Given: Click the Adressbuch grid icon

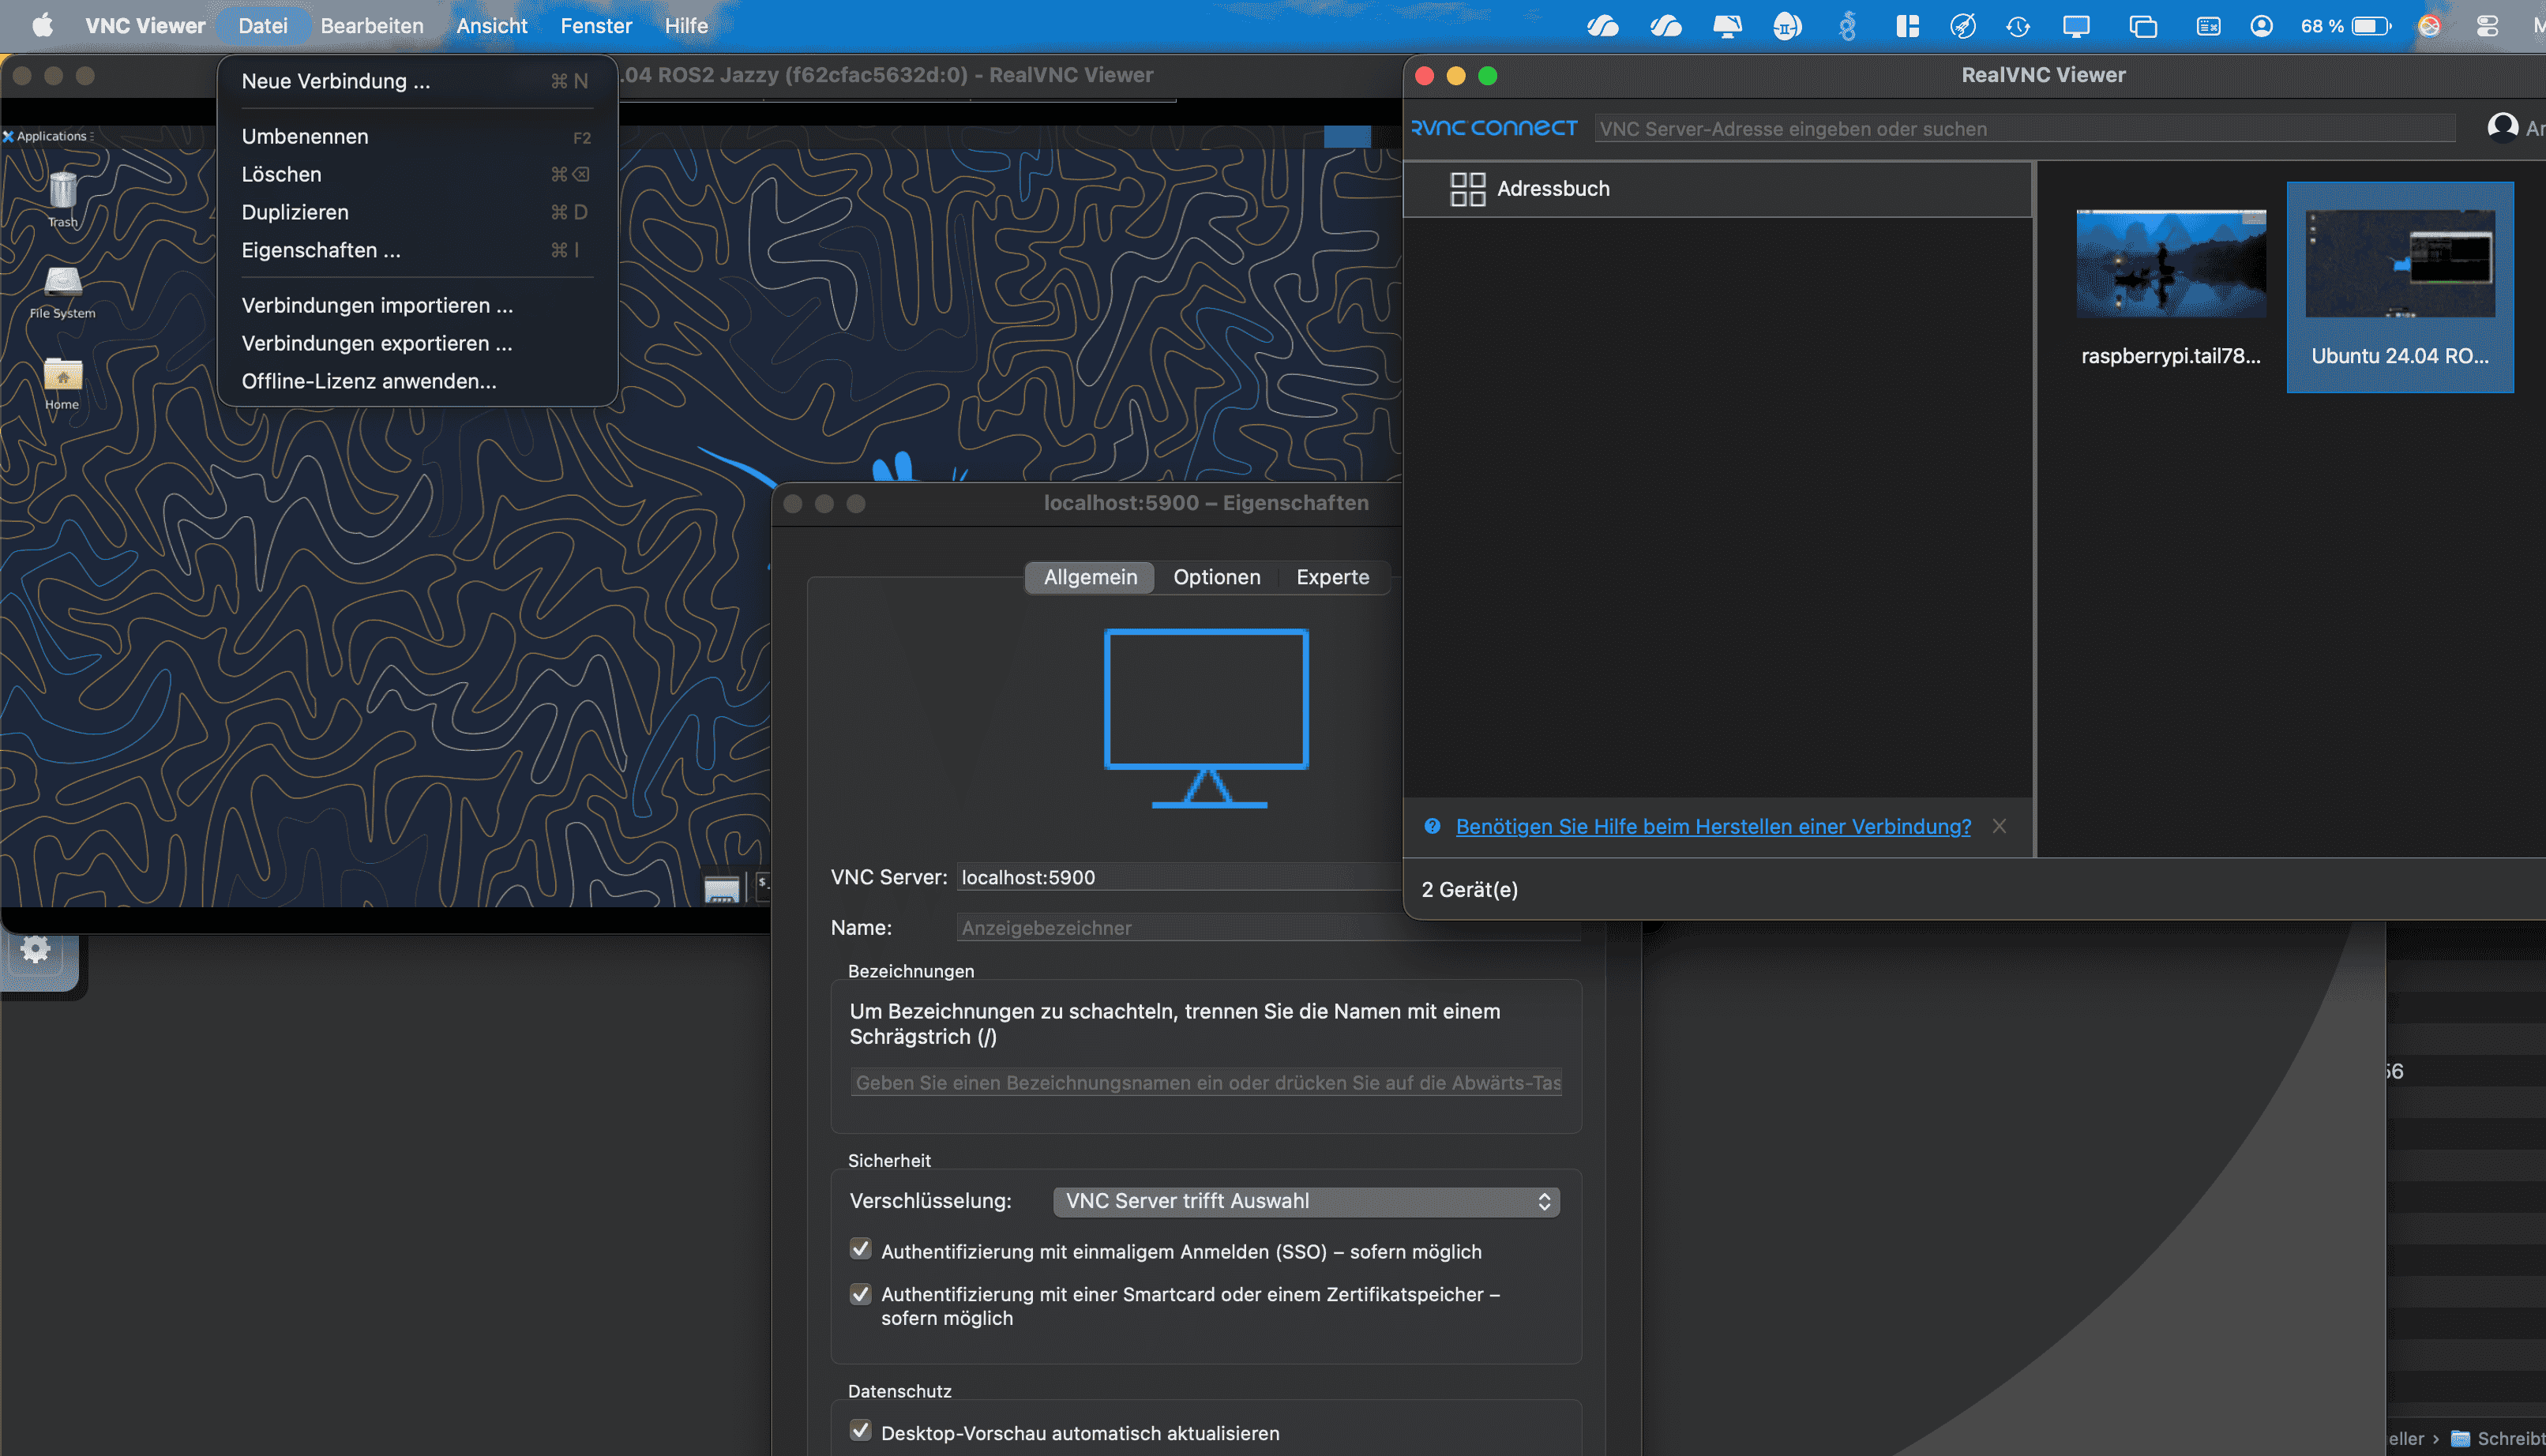Looking at the screenshot, I should point(1467,189).
